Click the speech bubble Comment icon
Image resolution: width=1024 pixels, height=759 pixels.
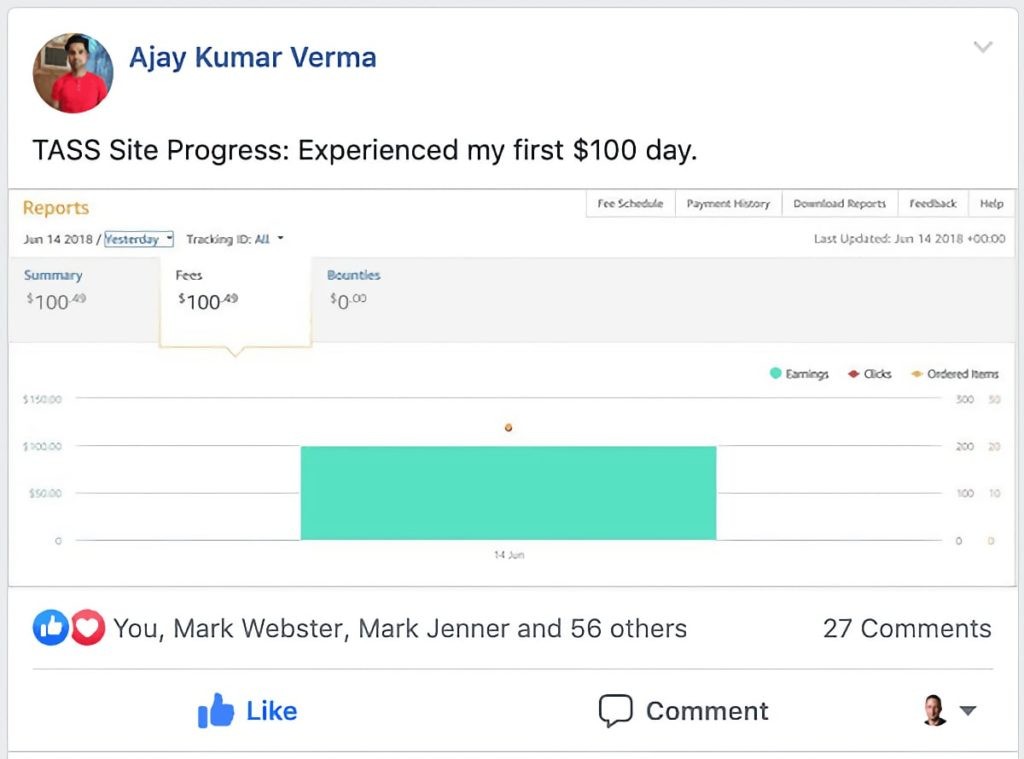(615, 711)
